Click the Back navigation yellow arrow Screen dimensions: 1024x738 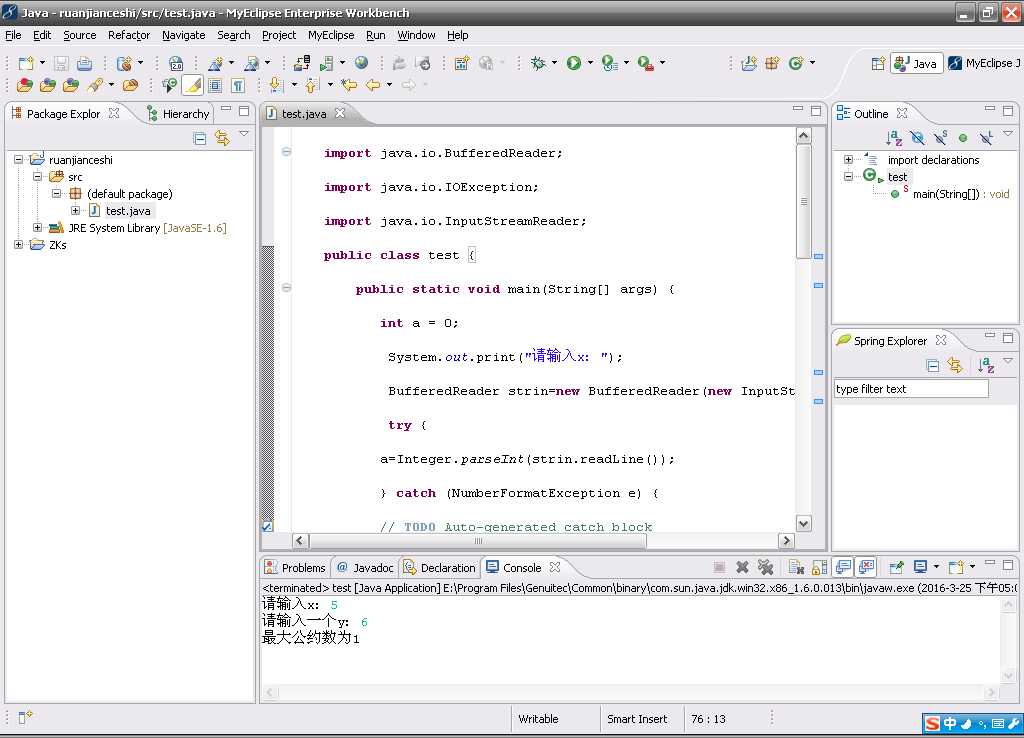373,85
